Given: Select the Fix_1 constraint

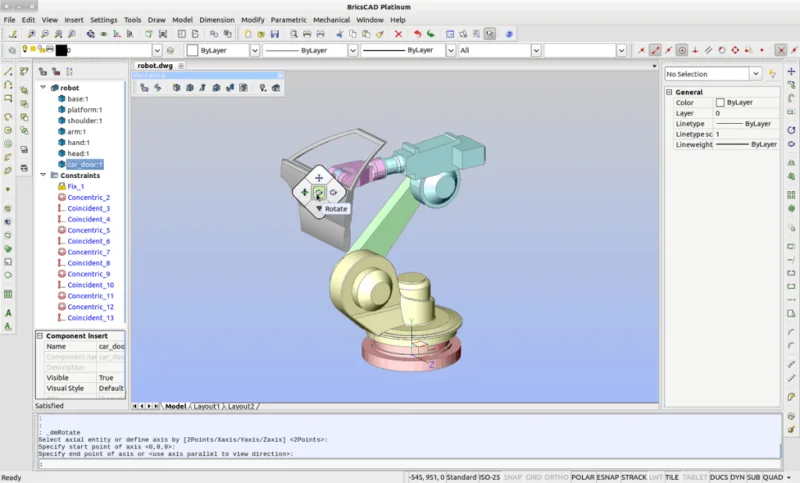Looking at the screenshot, I should [x=76, y=186].
